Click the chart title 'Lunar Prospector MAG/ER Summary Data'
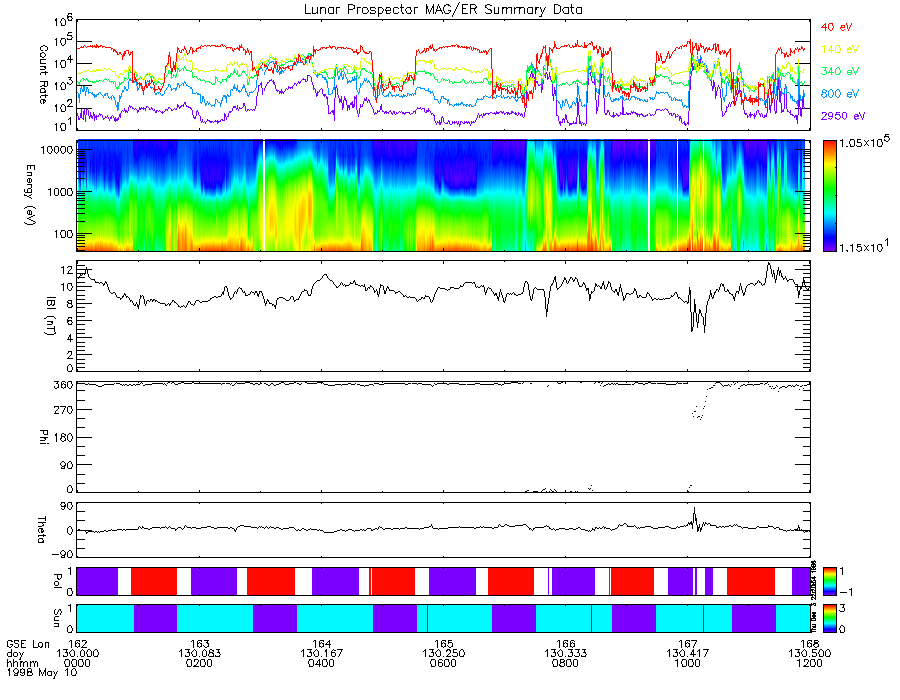The height and width of the screenshot is (700, 900). click(x=443, y=10)
